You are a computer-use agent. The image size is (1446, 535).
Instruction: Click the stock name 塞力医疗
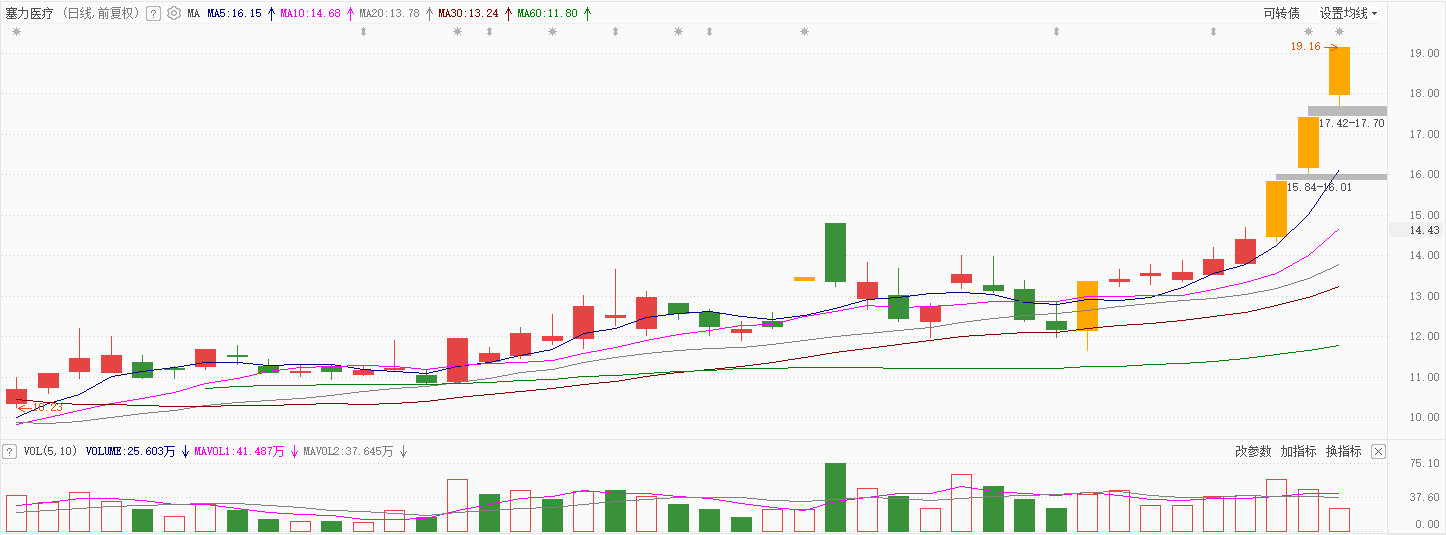(29, 14)
